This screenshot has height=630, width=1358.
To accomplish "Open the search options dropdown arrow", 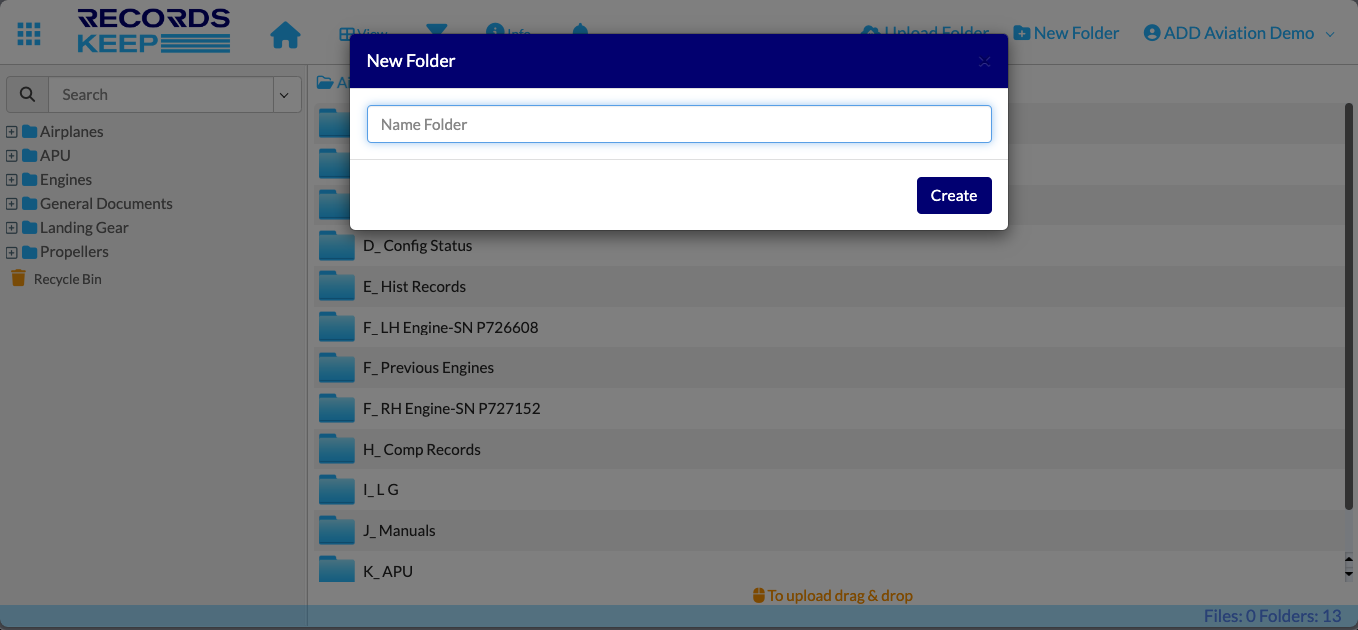I will pyautogui.click(x=285, y=95).
